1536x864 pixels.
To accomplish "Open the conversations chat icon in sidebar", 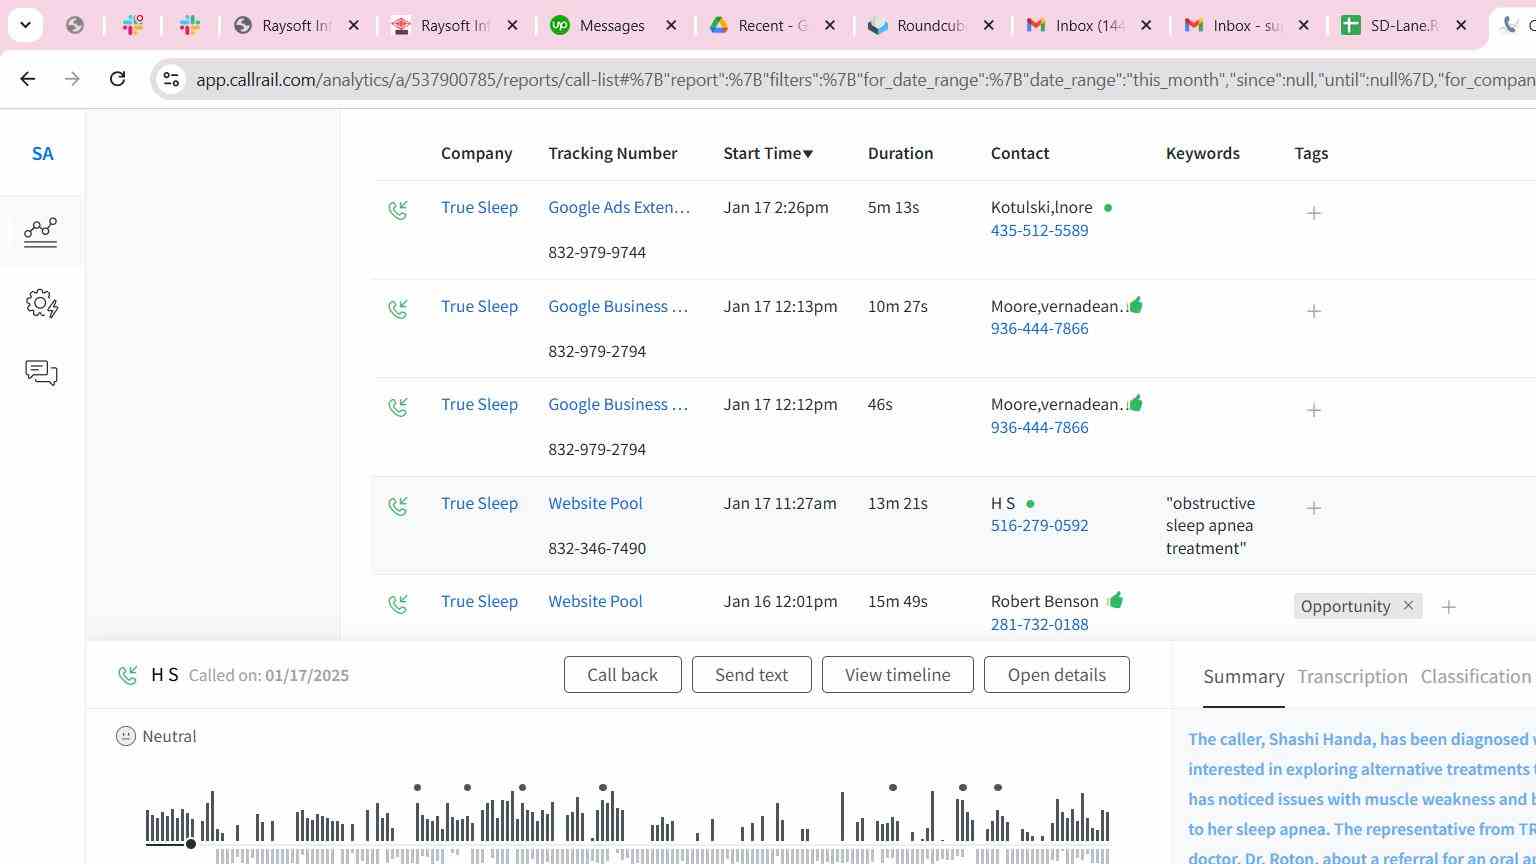I will (41, 373).
